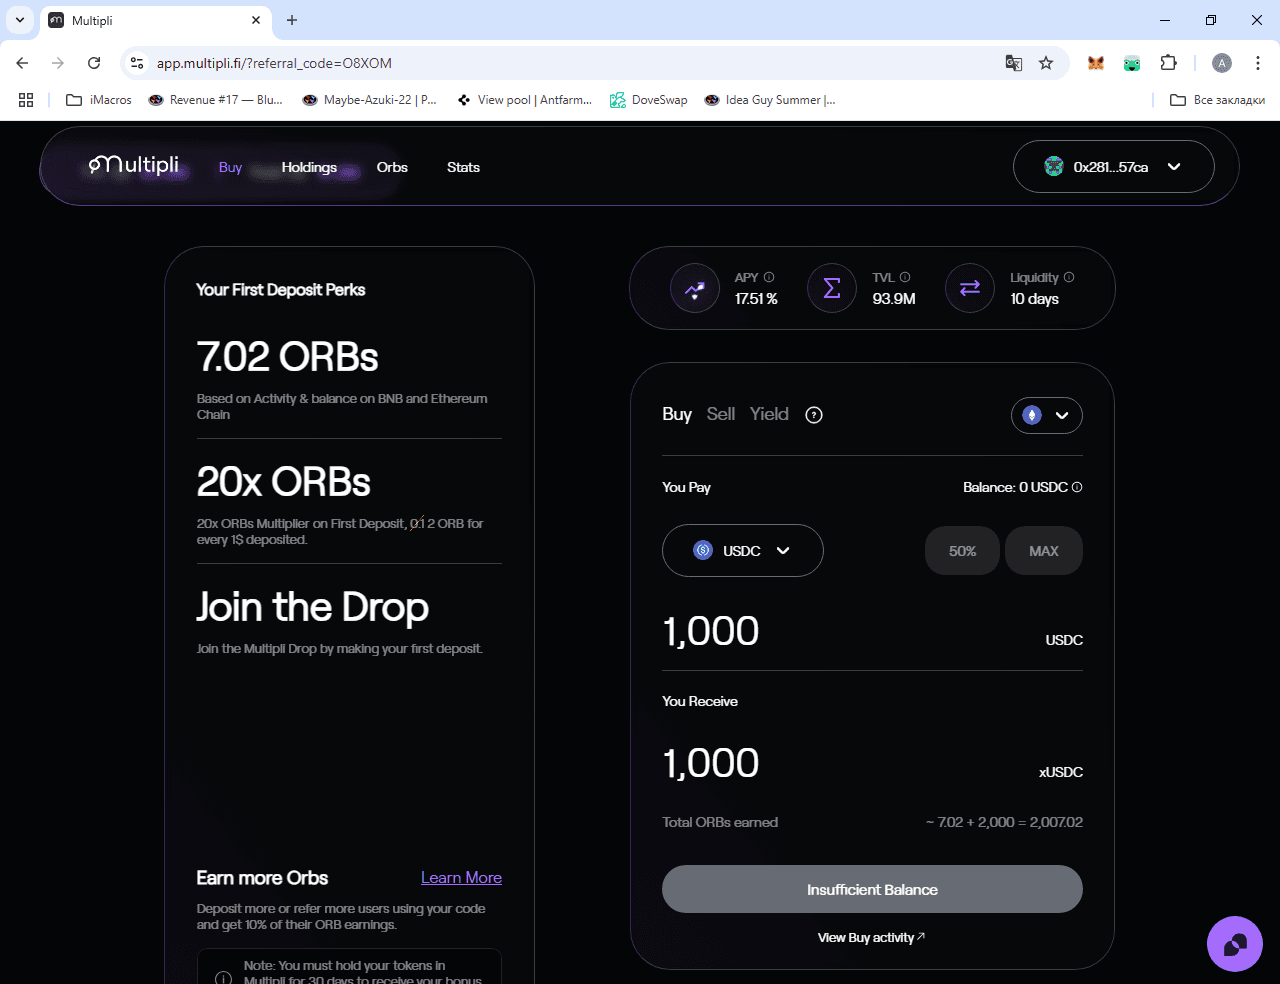
Task: Go to the Orbs page
Action: point(392,167)
